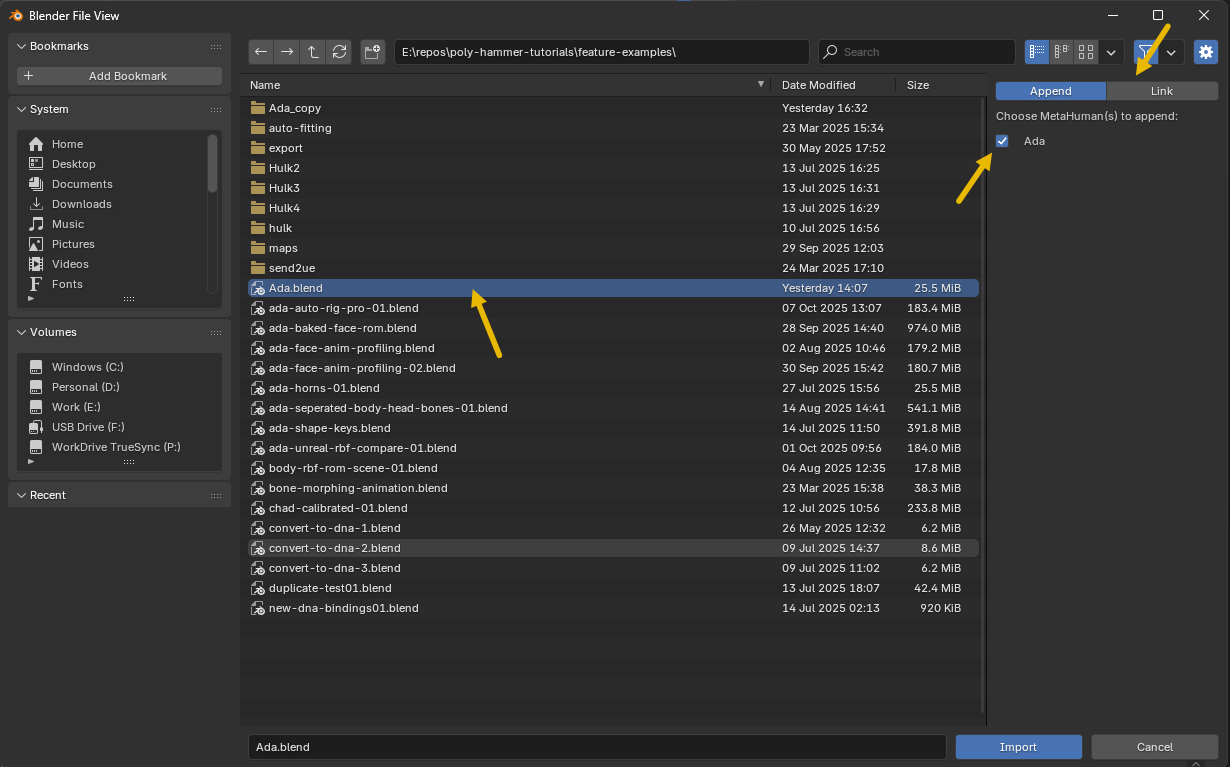Screen dimensions: 1230x767
Task: Create a new folder
Action: point(372,52)
